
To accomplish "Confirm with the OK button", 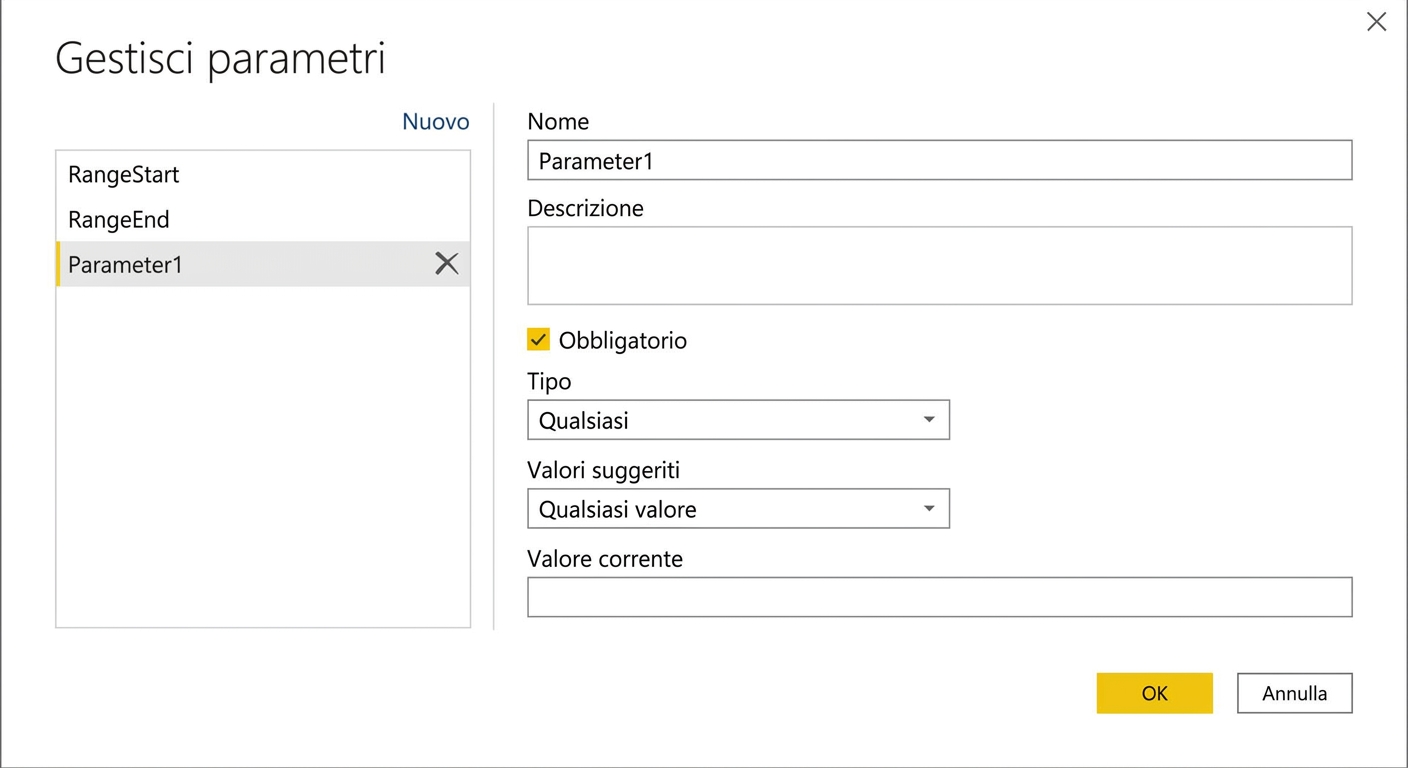I will [x=1154, y=693].
